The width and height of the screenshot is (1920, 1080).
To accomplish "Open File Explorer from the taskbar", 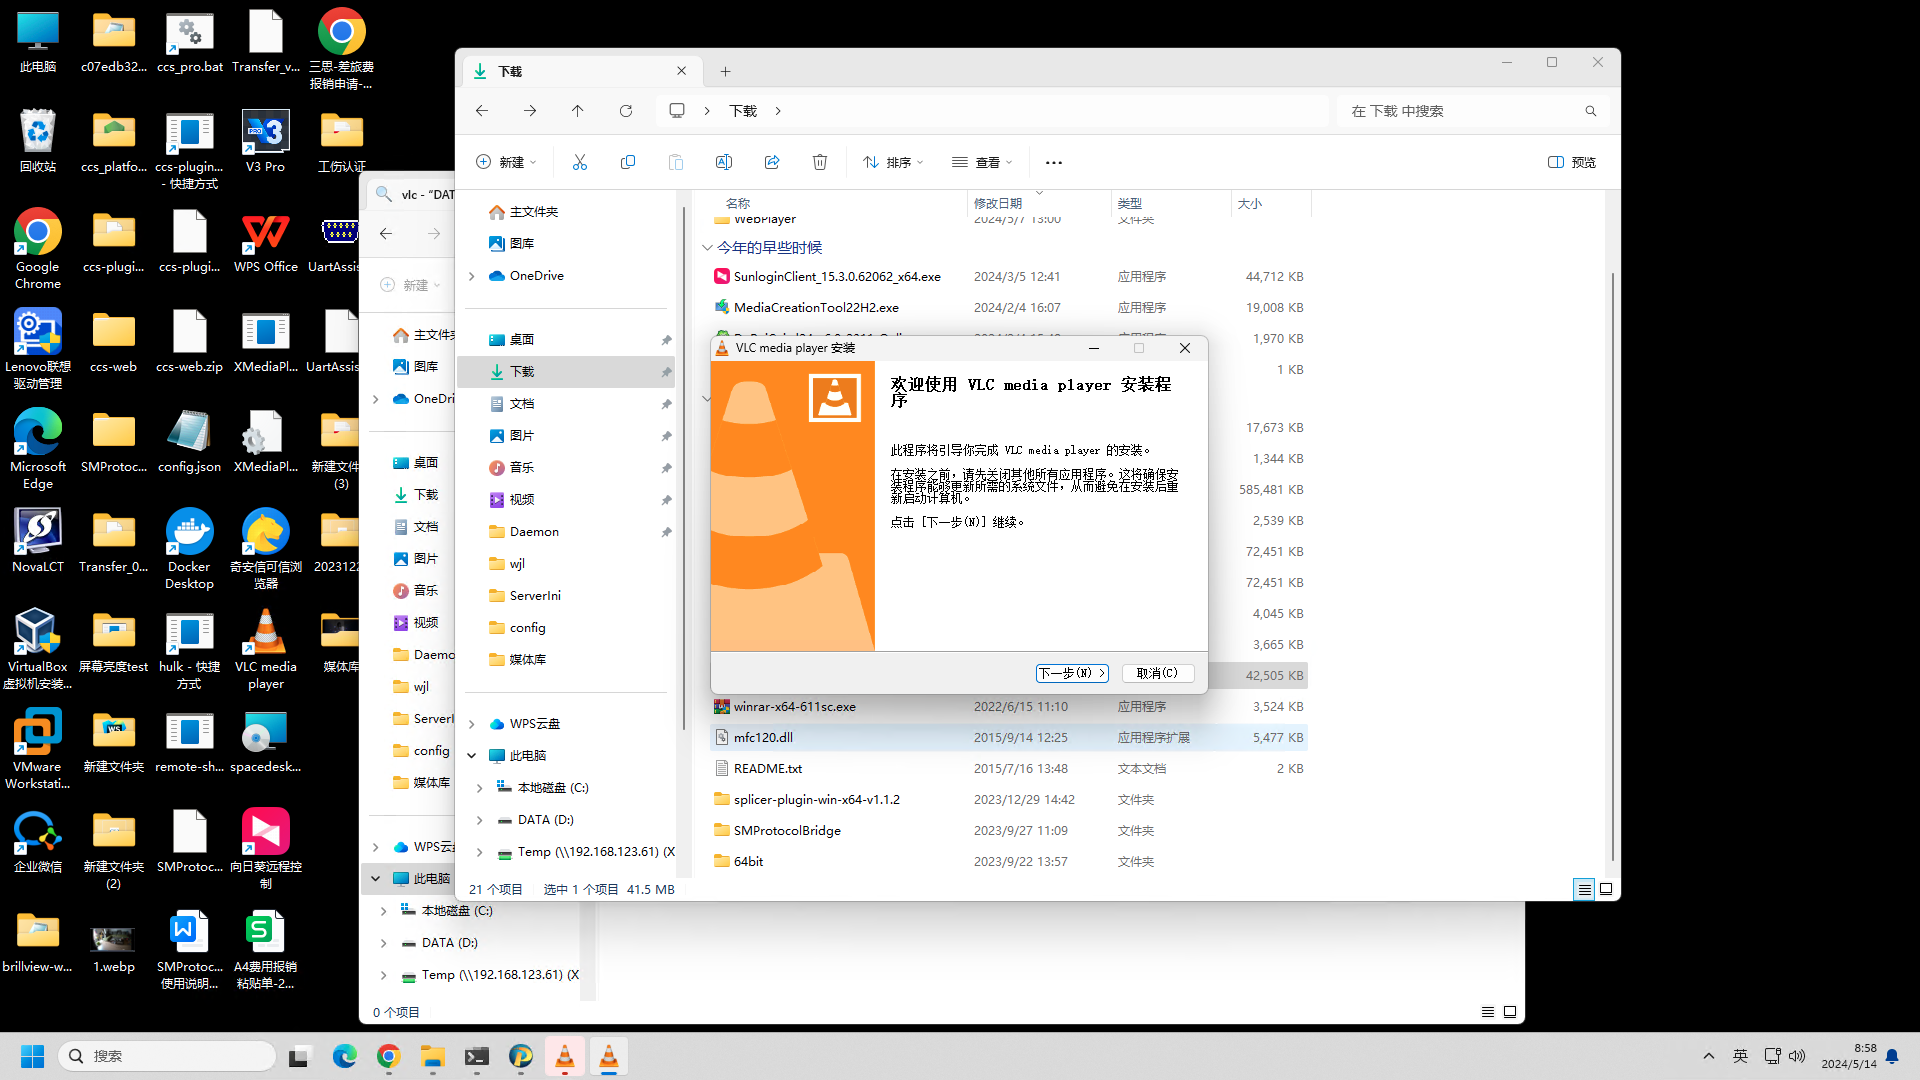I will pyautogui.click(x=433, y=1056).
